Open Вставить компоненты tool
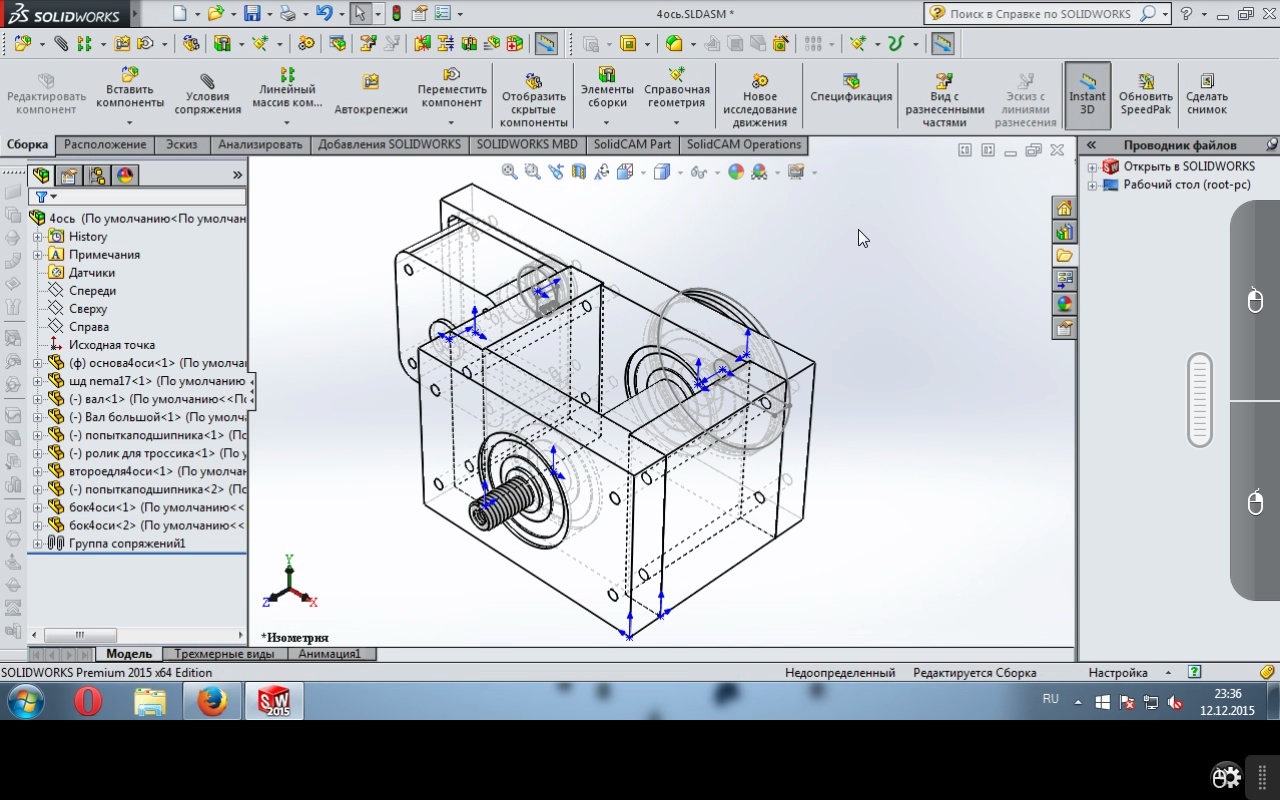This screenshot has width=1280, height=800. [x=130, y=90]
